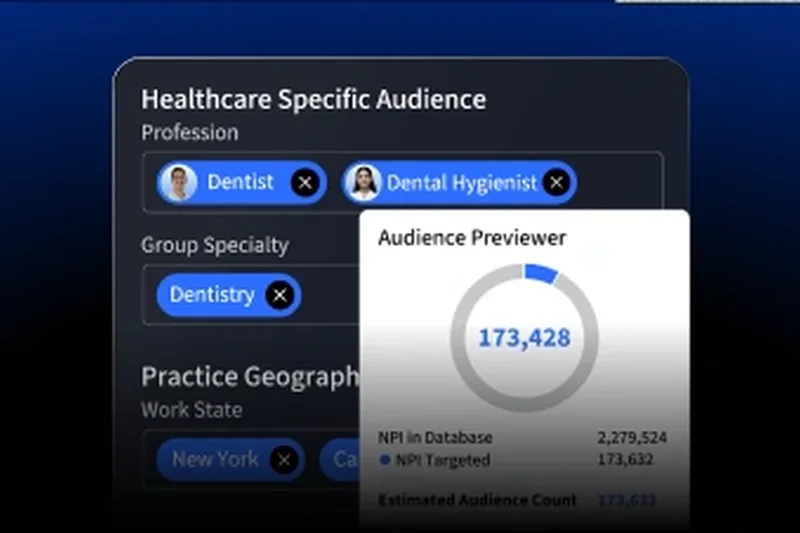The width and height of the screenshot is (800, 533).
Task: Select the Dentist chip label
Action: pos(240,183)
